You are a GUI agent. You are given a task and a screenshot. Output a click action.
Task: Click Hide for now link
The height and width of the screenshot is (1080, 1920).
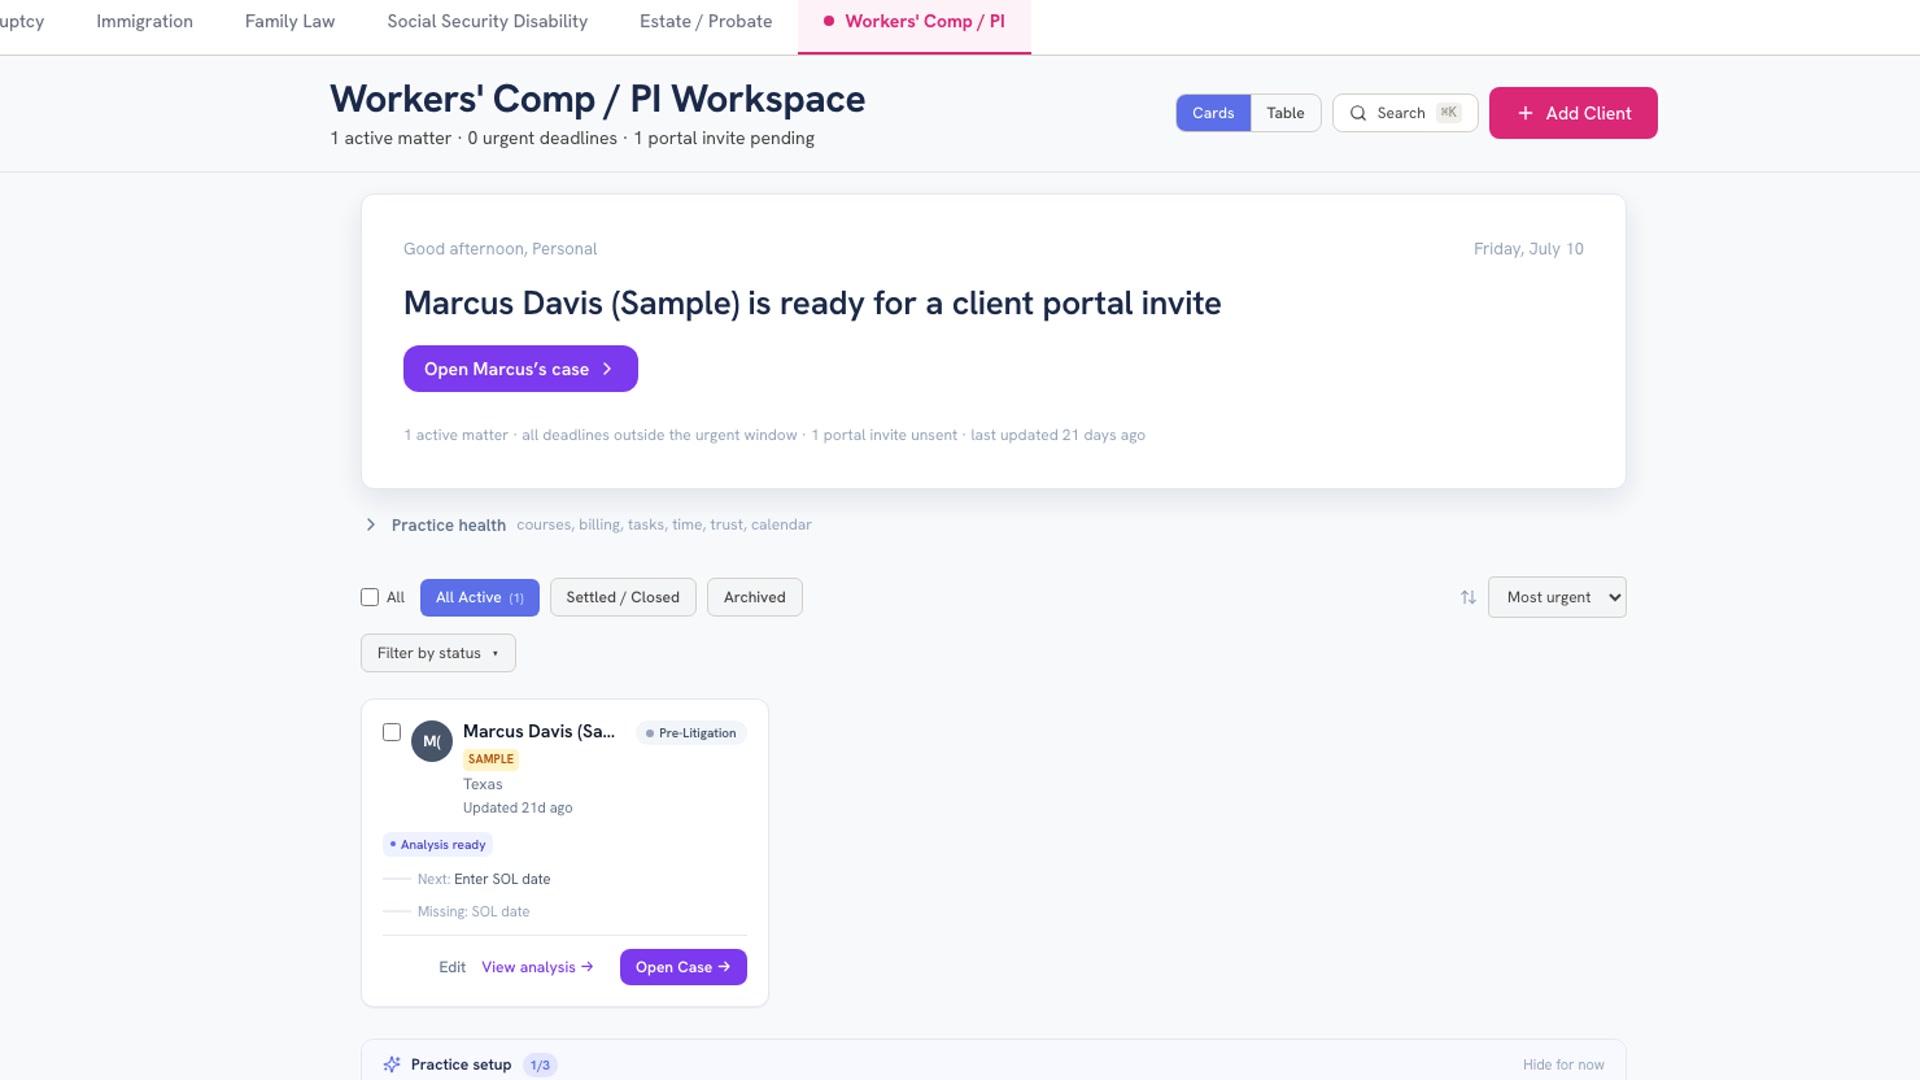(1563, 1065)
